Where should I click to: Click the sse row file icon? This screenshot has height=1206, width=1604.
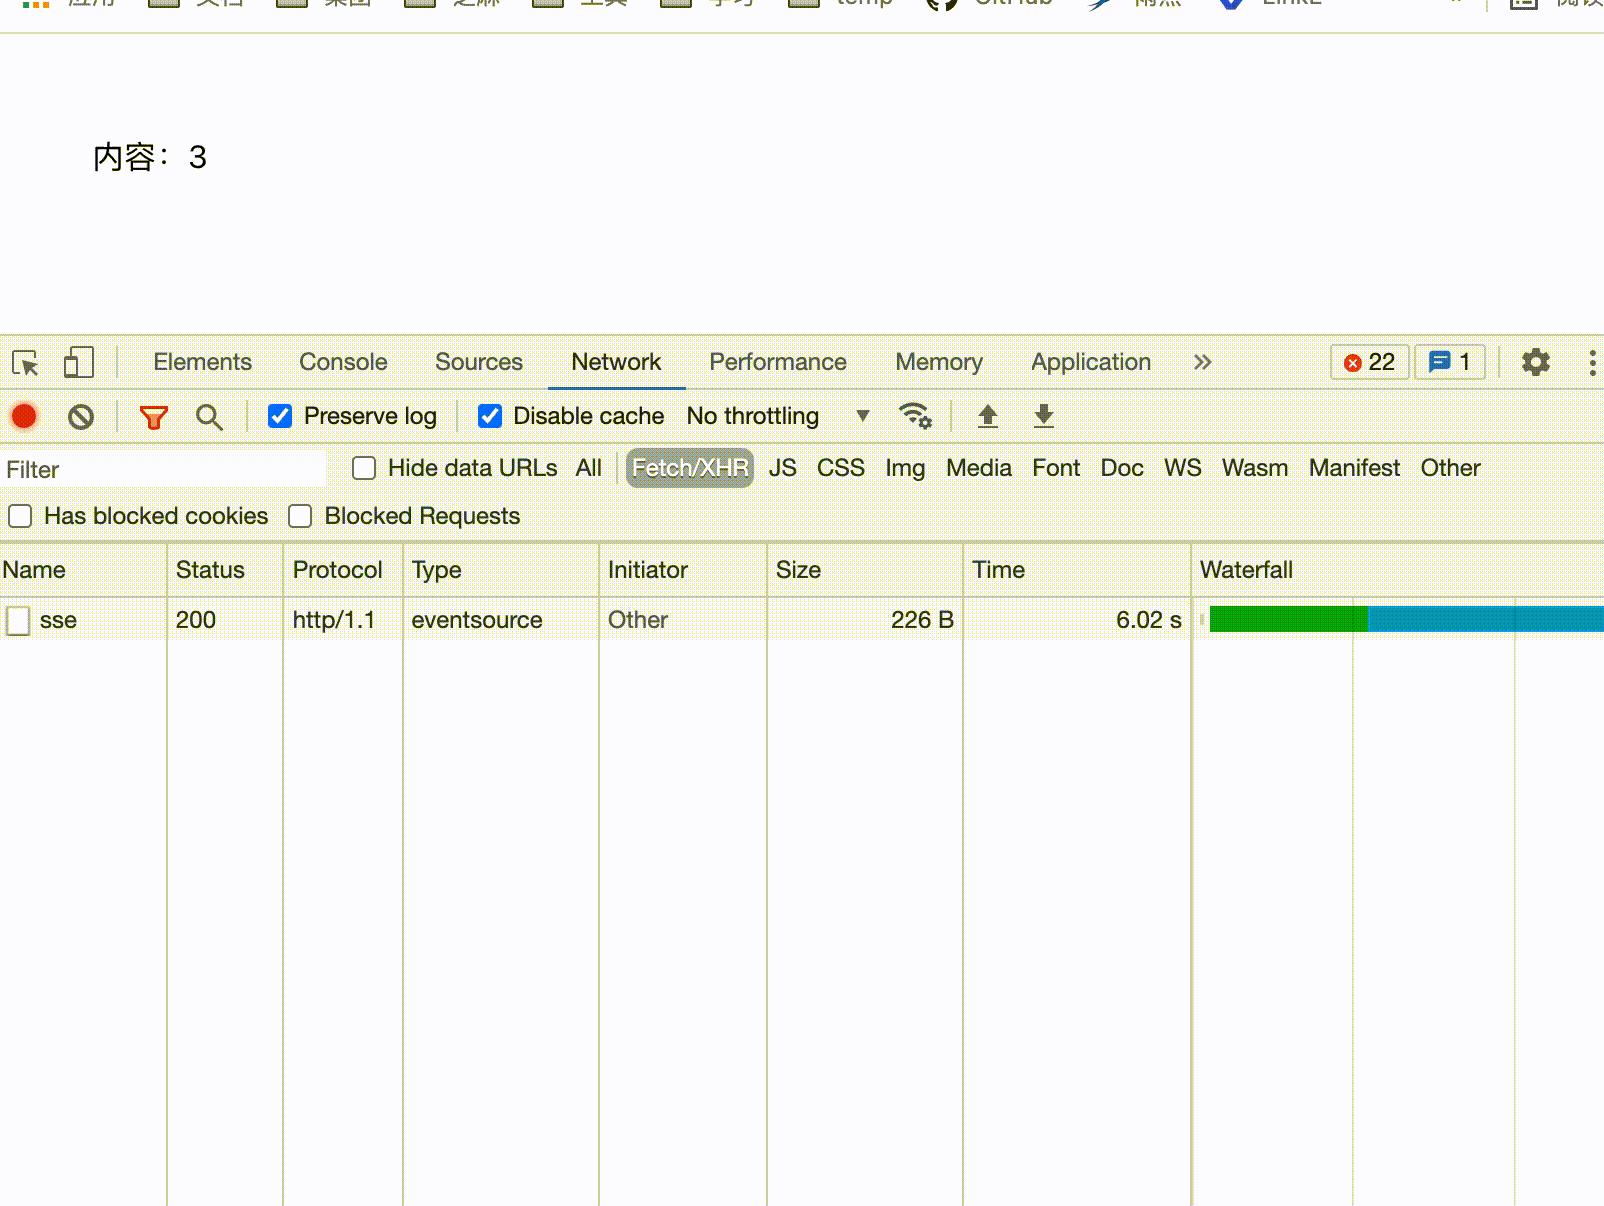(18, 620)
